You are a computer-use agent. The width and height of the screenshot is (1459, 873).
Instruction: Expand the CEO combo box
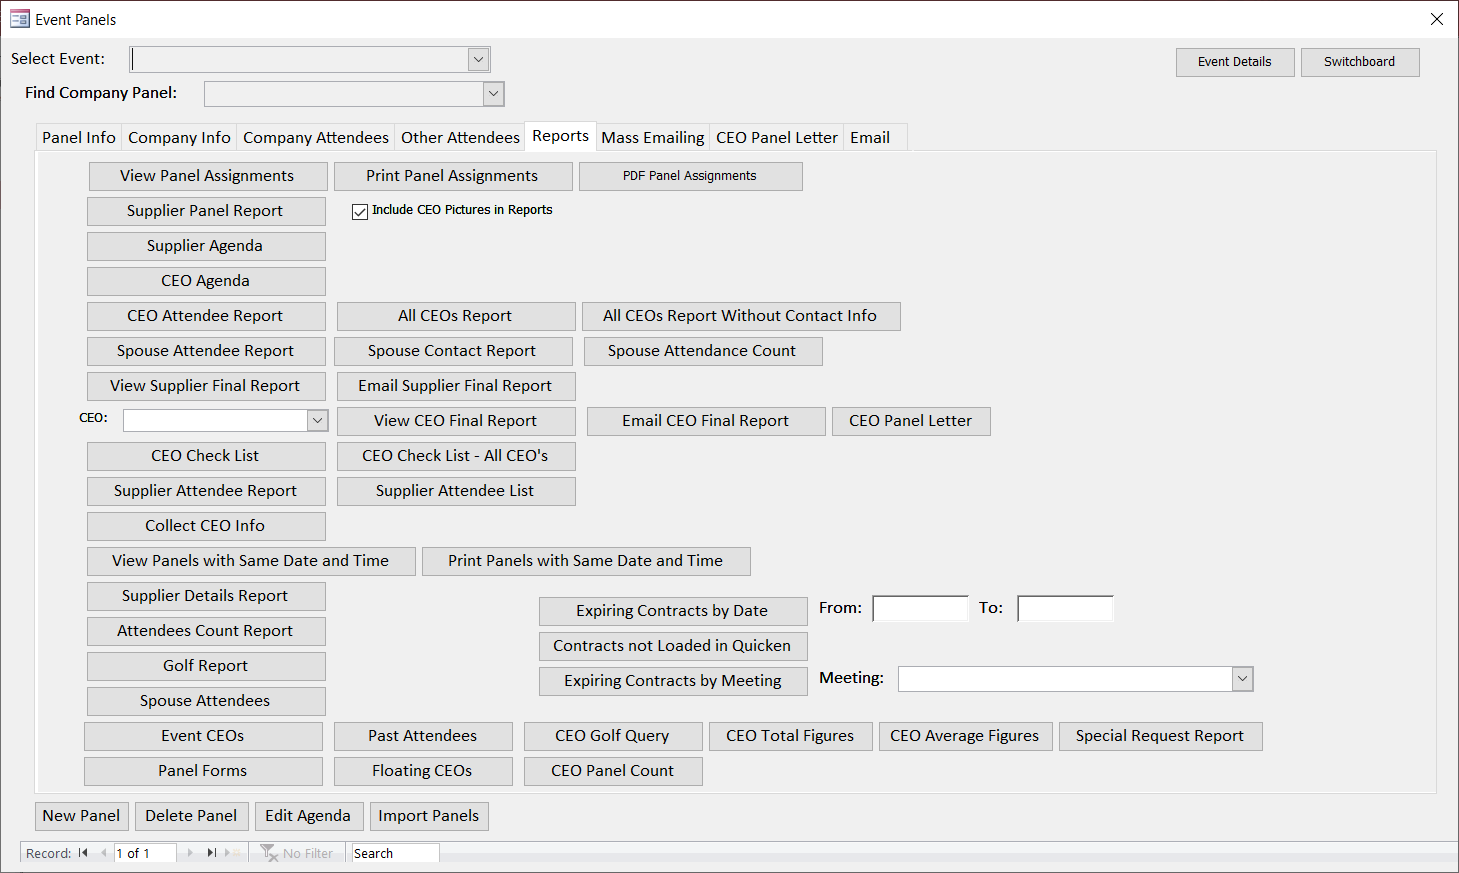(317, 421)
